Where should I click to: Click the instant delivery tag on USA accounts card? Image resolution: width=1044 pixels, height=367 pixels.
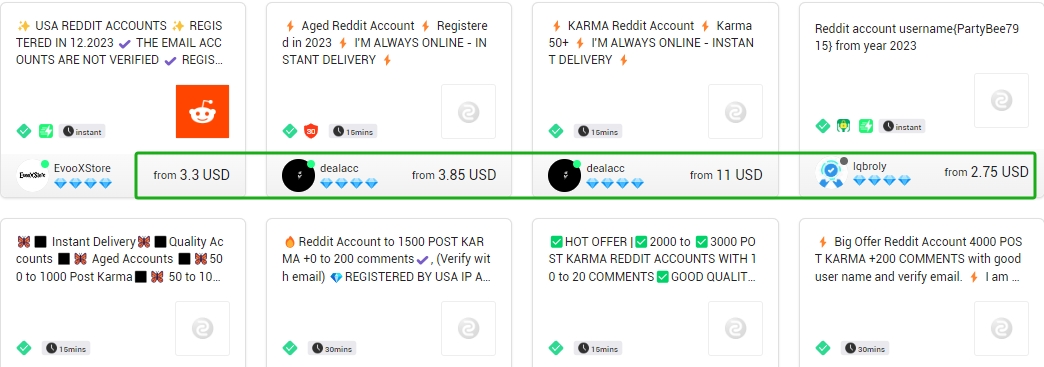83,132
